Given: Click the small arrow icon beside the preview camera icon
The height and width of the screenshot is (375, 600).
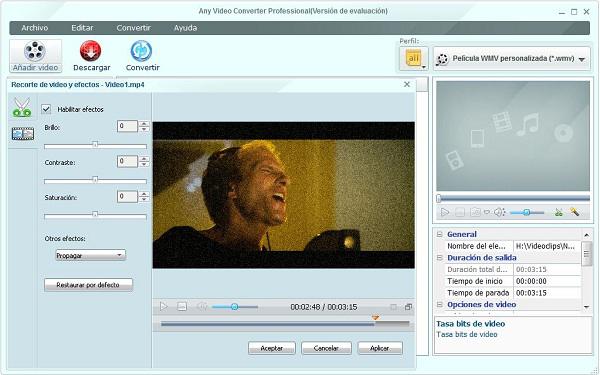Looking at the screenshot, I should coord(487,212).
